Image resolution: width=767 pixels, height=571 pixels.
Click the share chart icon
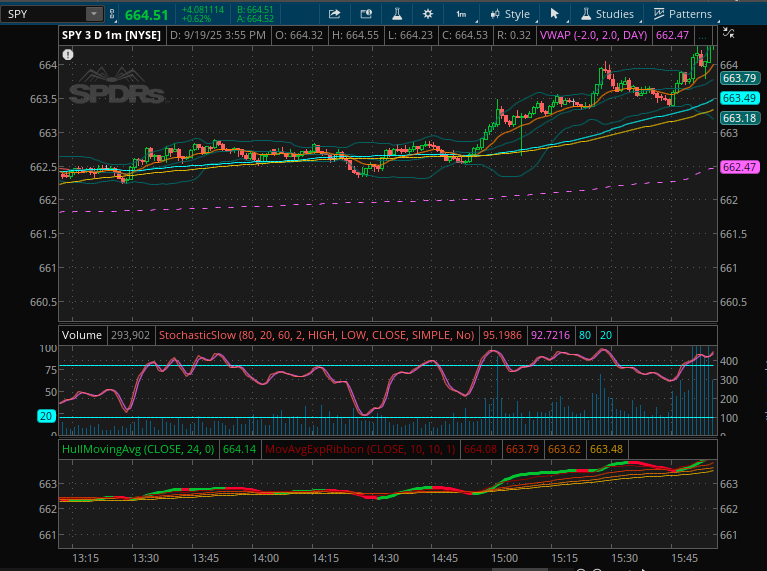335,14
